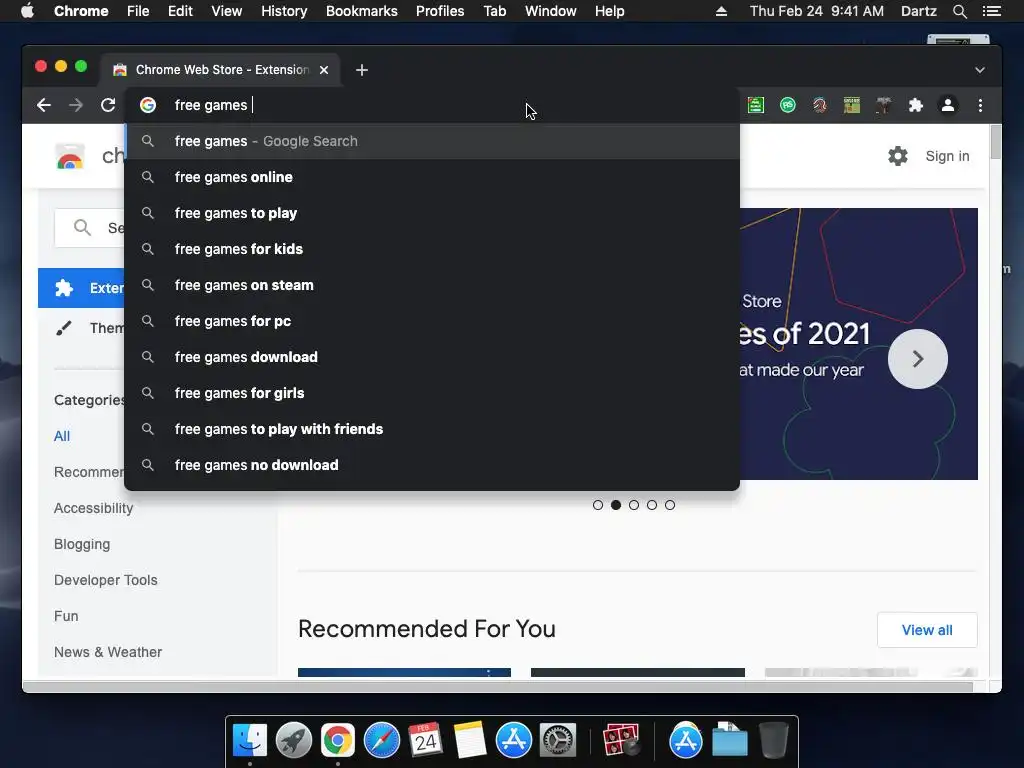Choose 'free games on steam' suggestion
Image resolution: width=1024 pixels, height=768 pixels.
pos(432,285)
